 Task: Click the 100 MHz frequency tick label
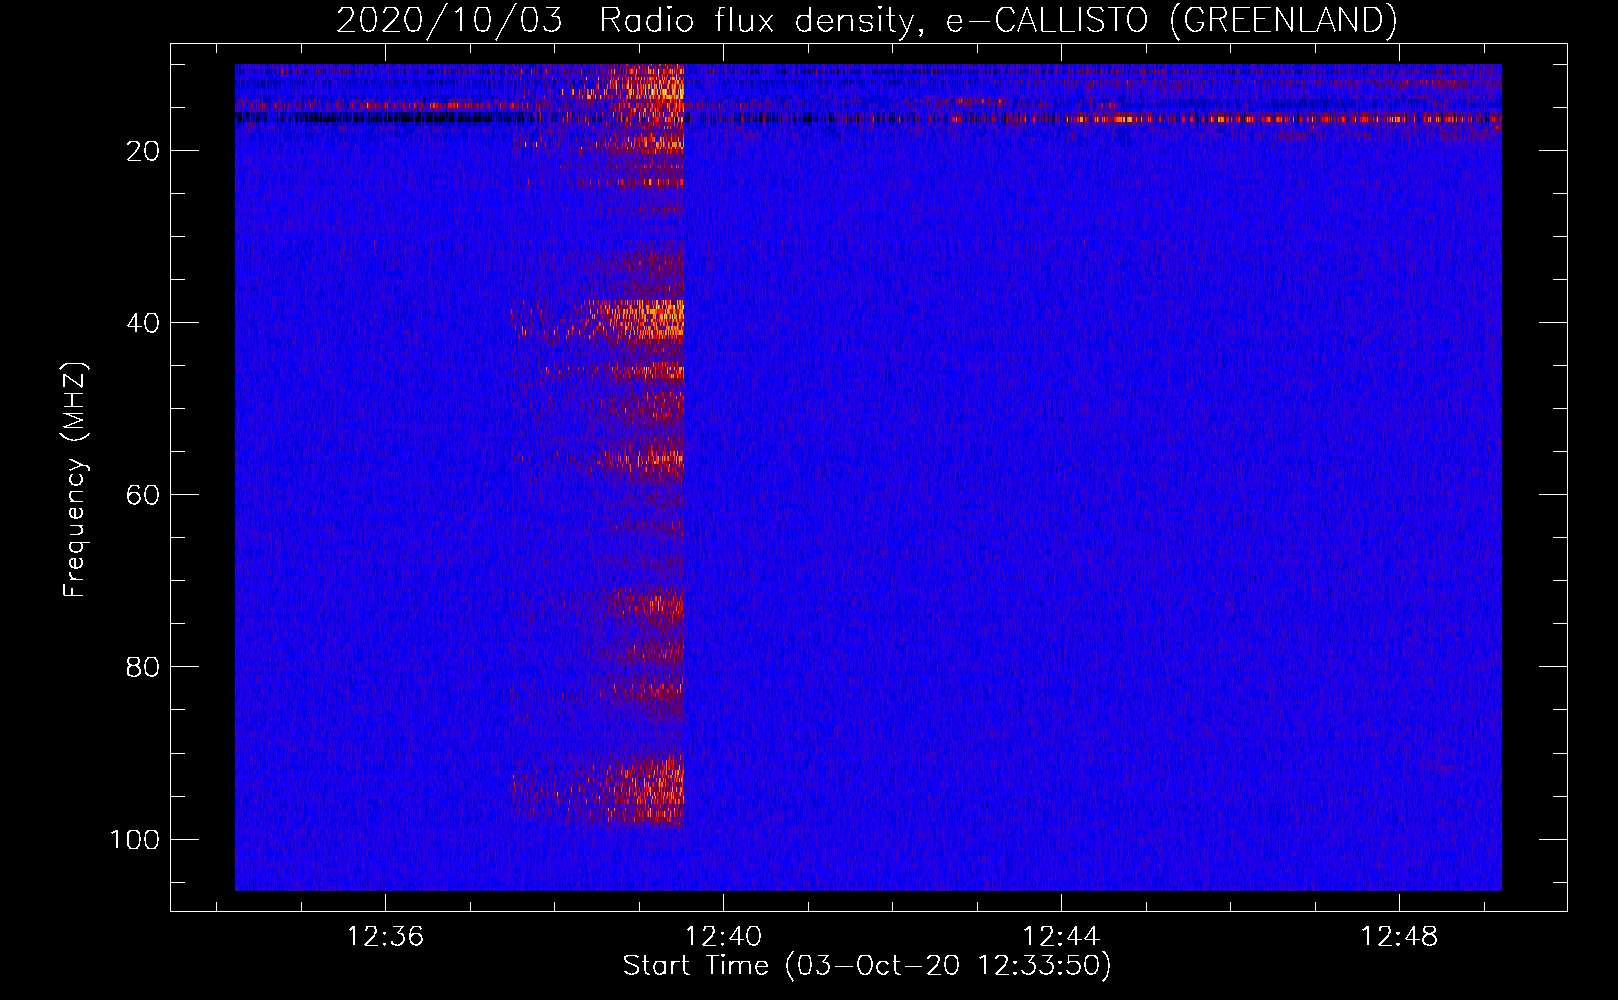(x=135, y=839)
